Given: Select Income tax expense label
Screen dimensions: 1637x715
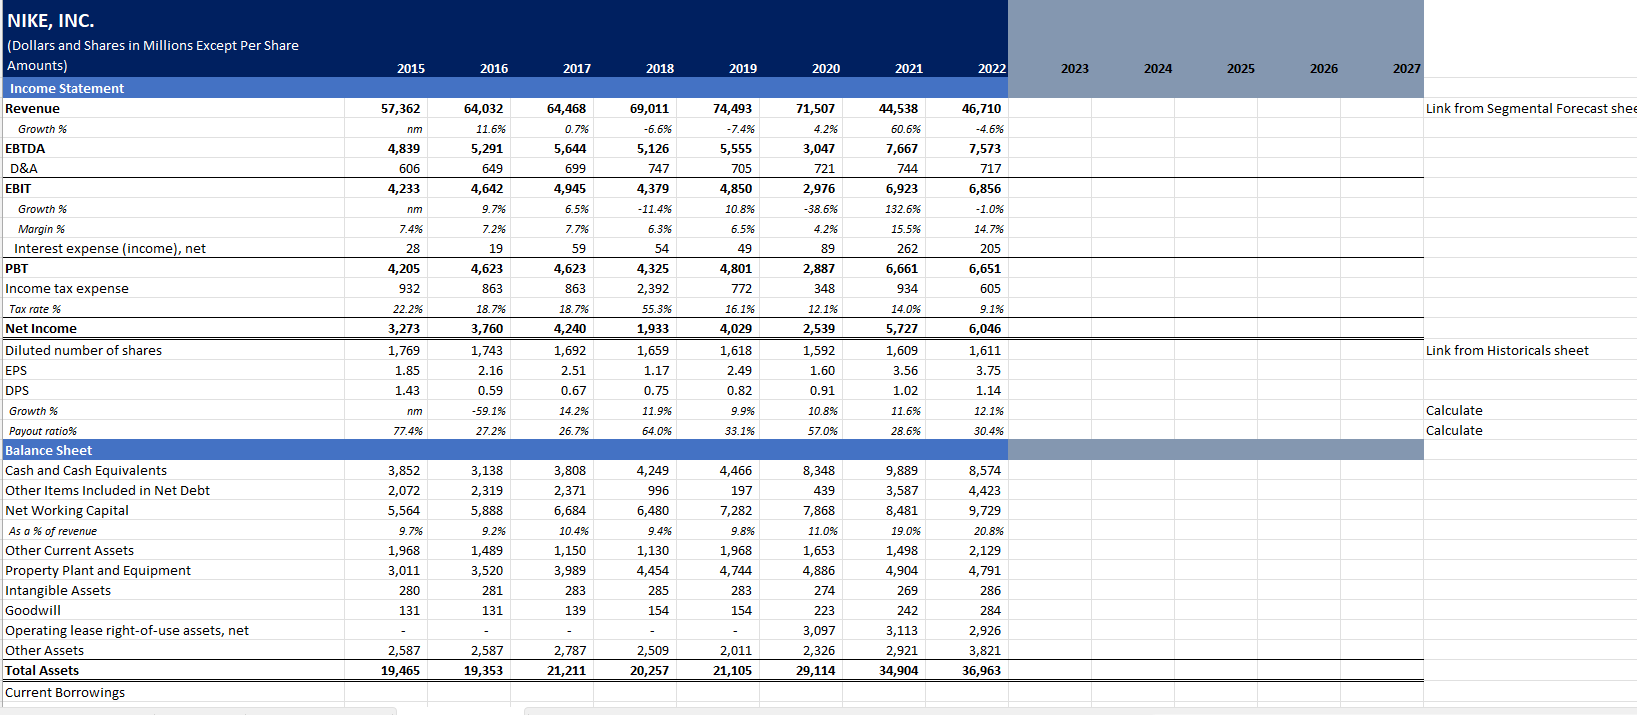Looking at the screenshot, I should pos(67,288).
